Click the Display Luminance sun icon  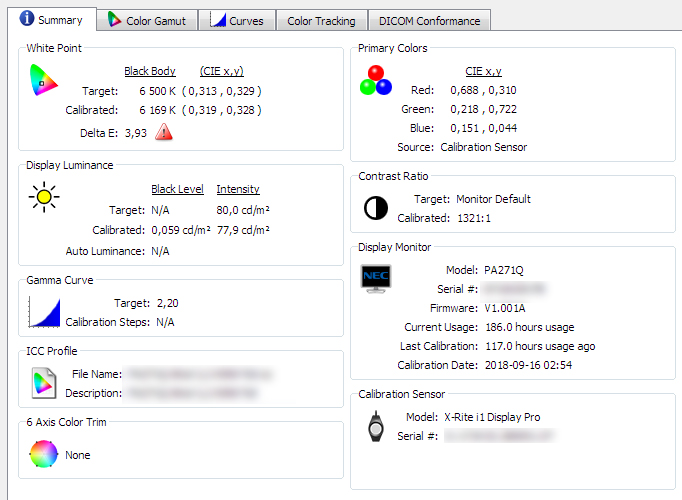tap(44, 196)
